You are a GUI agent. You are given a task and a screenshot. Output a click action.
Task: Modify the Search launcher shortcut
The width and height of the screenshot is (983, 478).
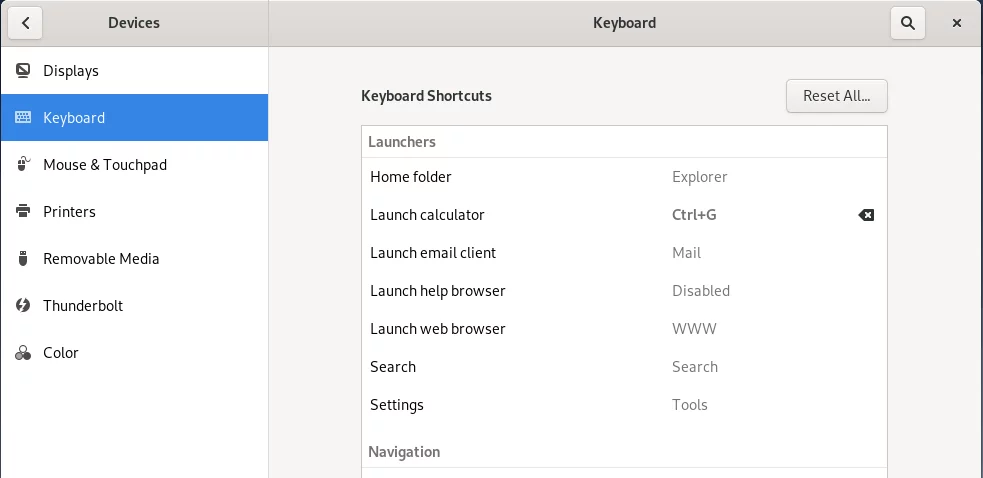[624, 367]
